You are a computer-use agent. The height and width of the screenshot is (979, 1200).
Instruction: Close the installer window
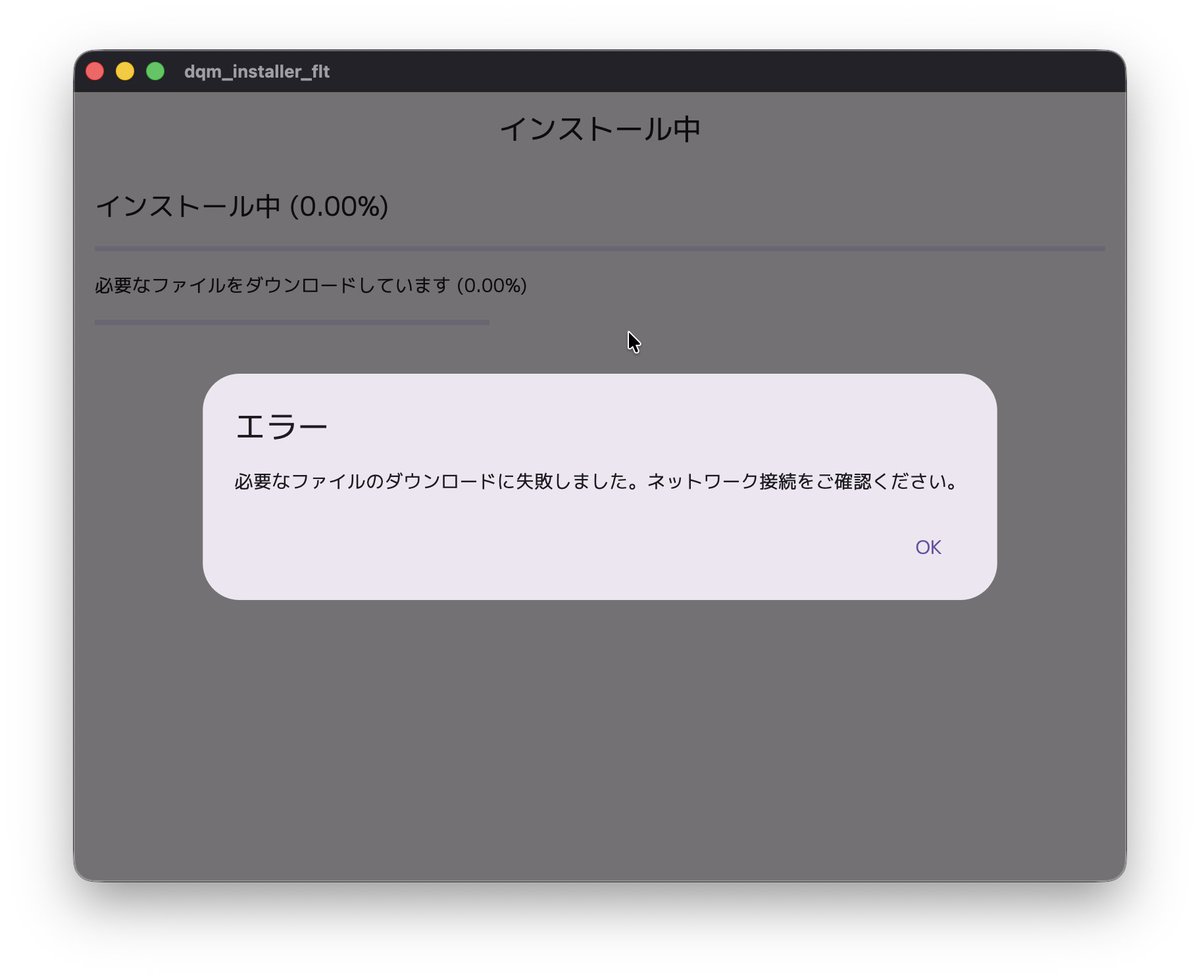tap(93, 71)
